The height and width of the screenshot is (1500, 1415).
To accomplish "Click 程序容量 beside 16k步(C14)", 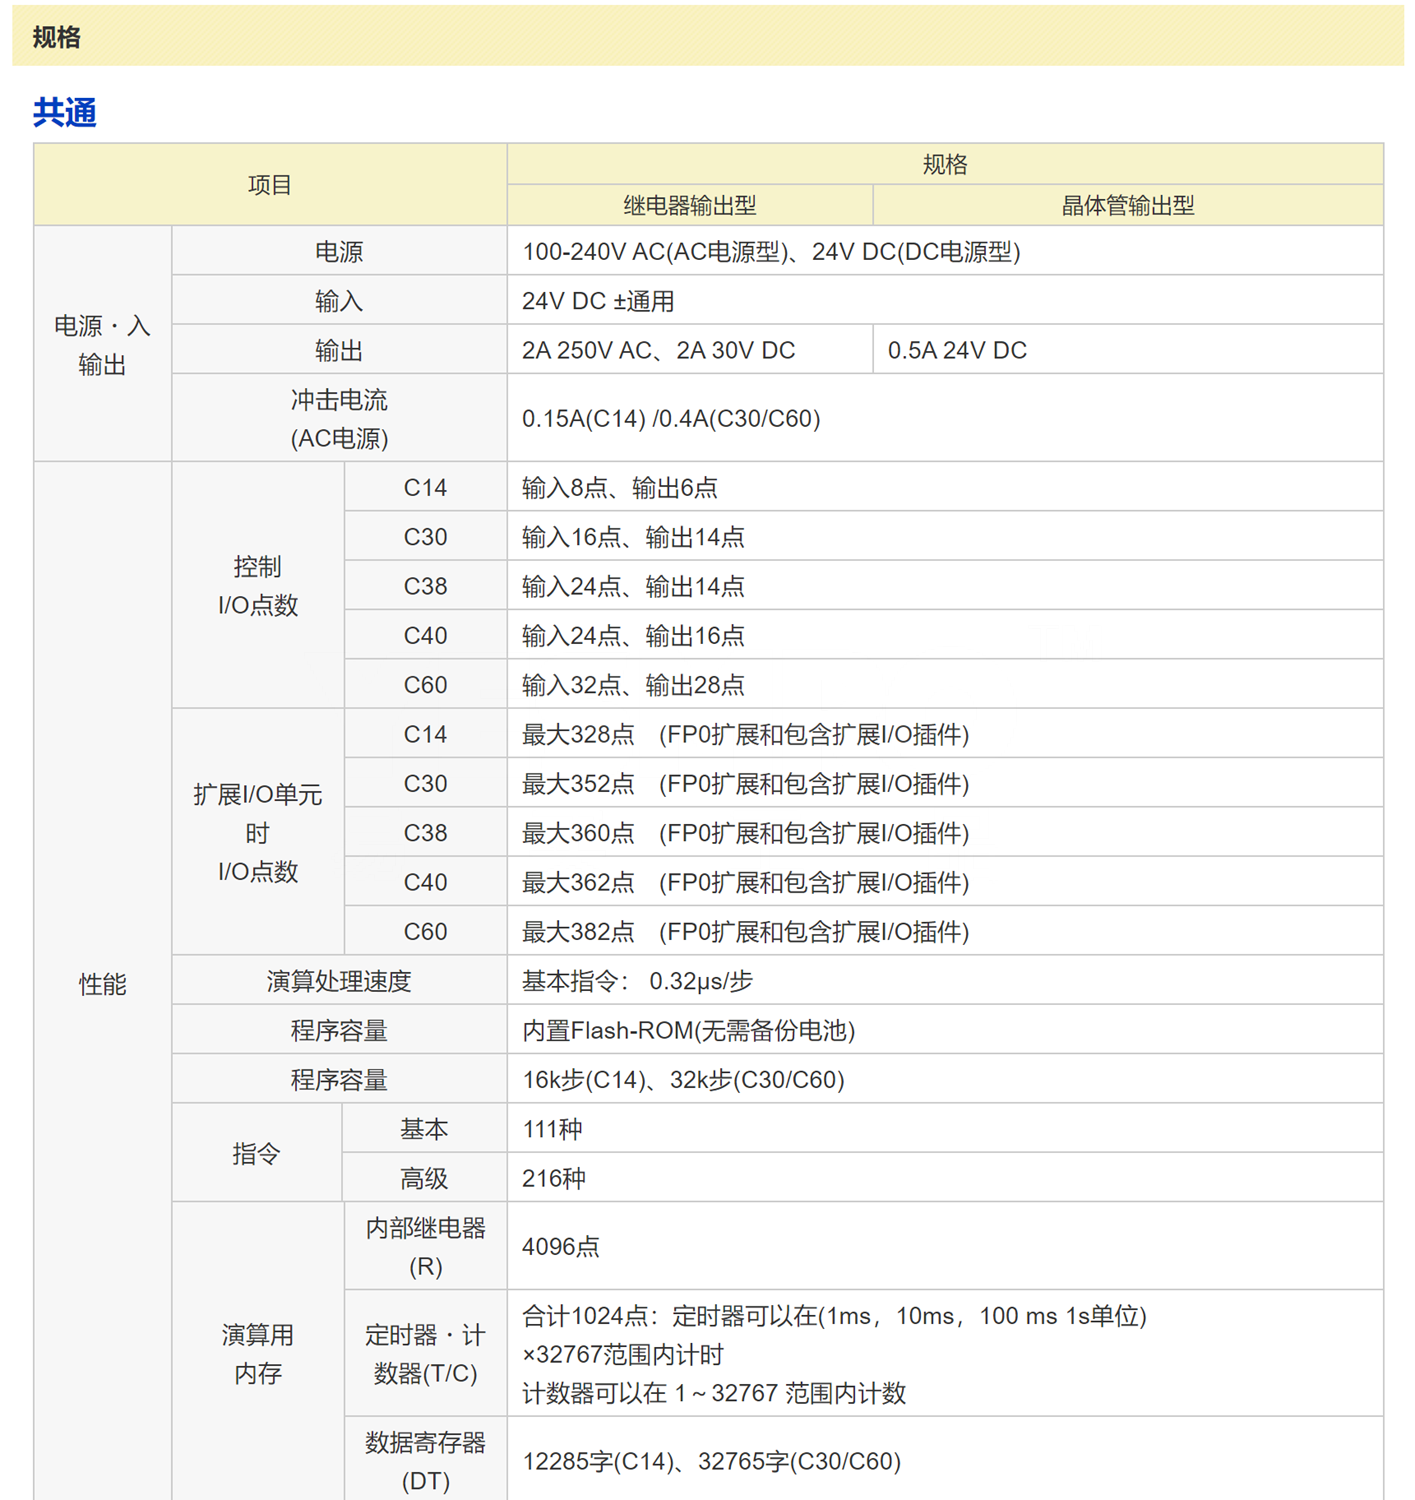I will 339,1079.
